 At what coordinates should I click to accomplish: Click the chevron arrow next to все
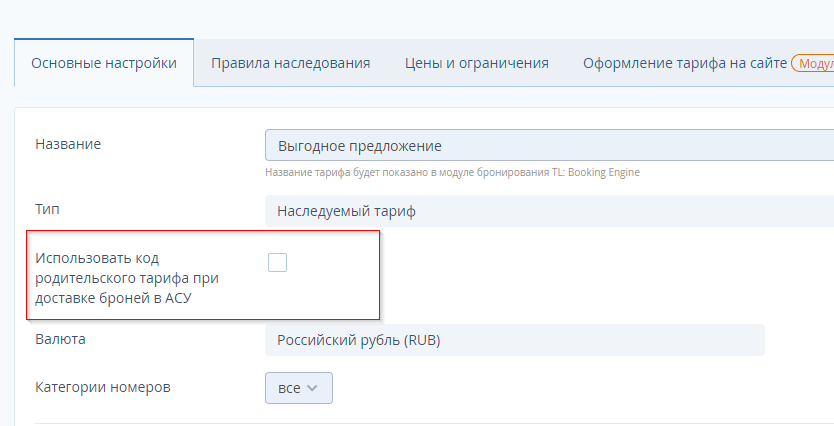[x=312, y=388]
